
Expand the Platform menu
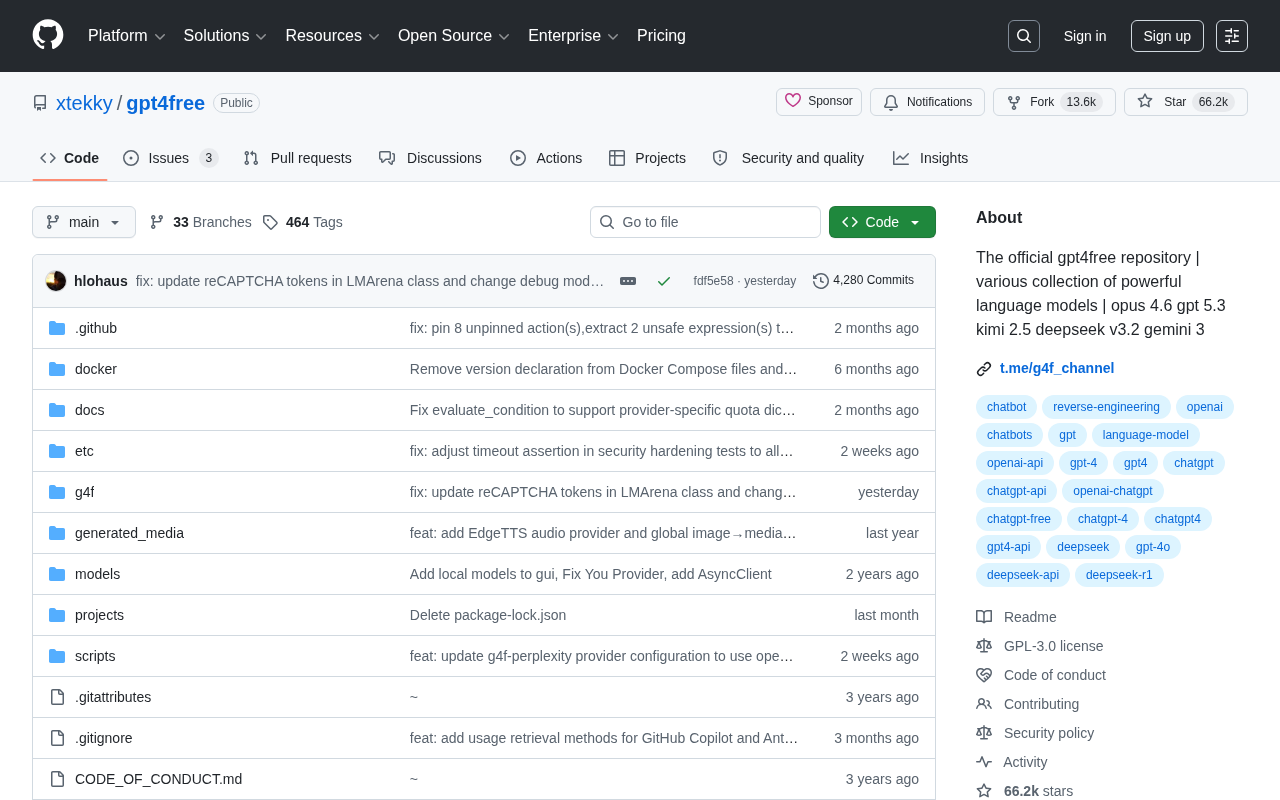127,36
